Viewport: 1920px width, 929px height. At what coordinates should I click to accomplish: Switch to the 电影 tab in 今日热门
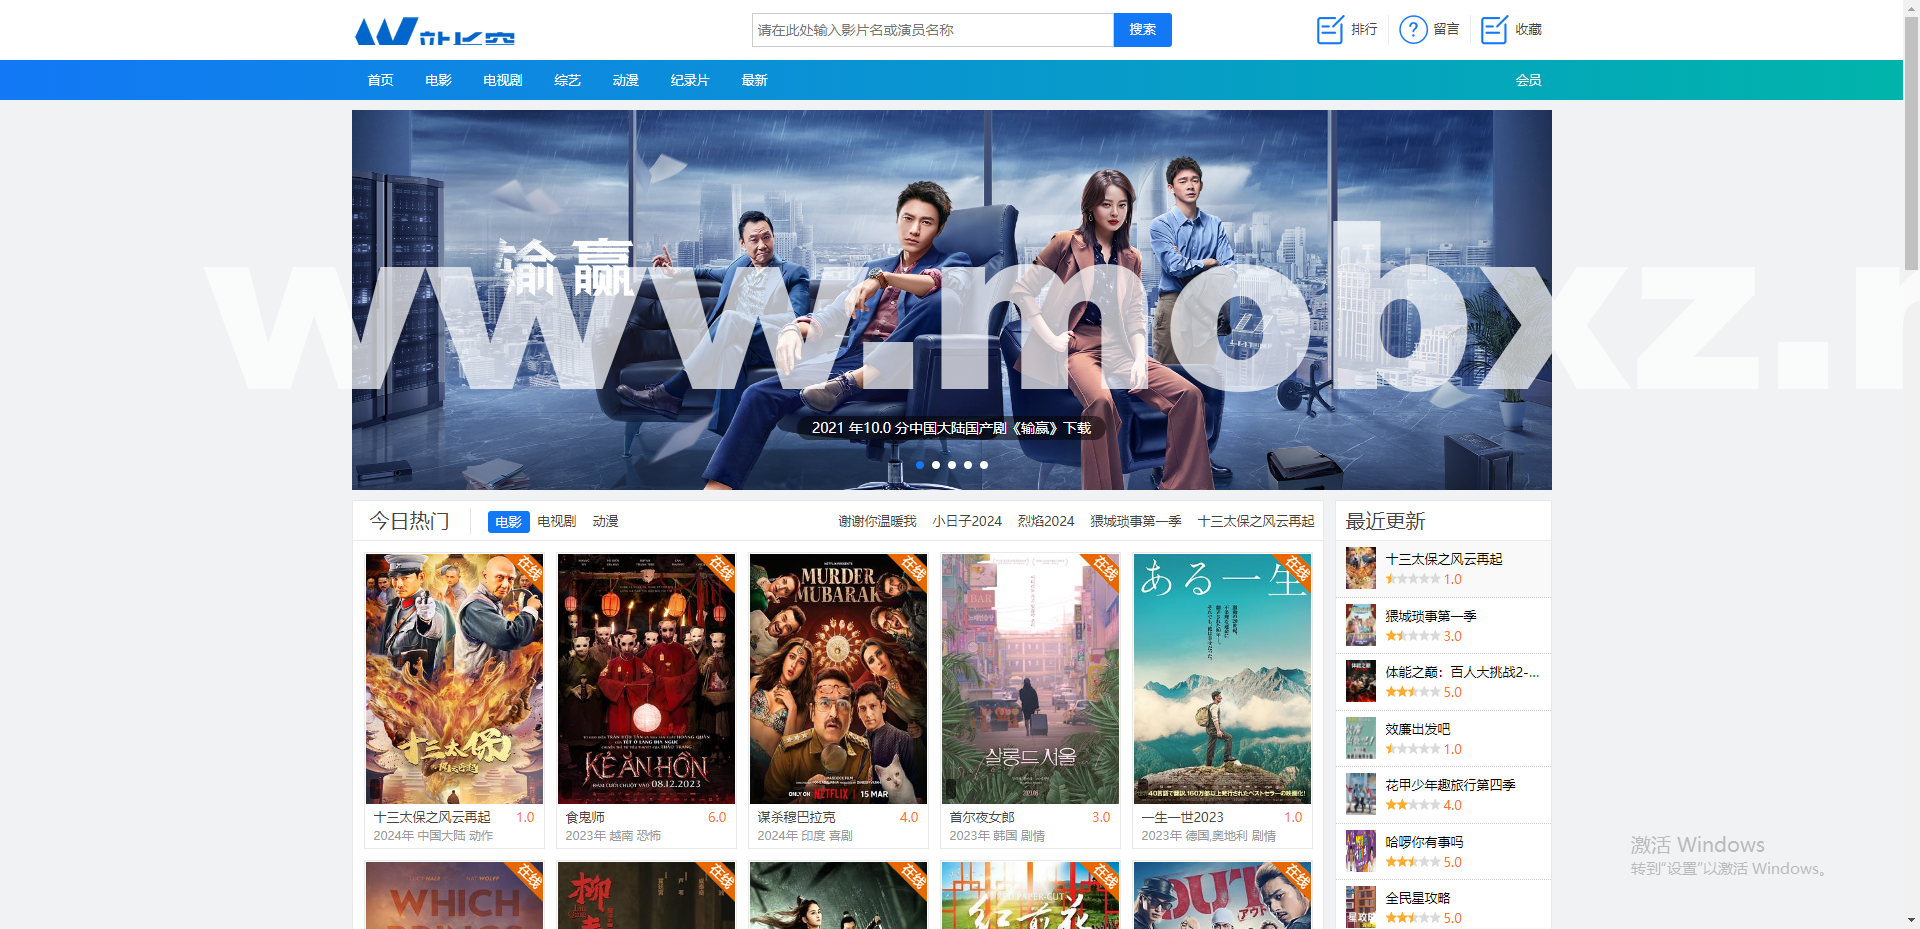(x=508, y=522)
